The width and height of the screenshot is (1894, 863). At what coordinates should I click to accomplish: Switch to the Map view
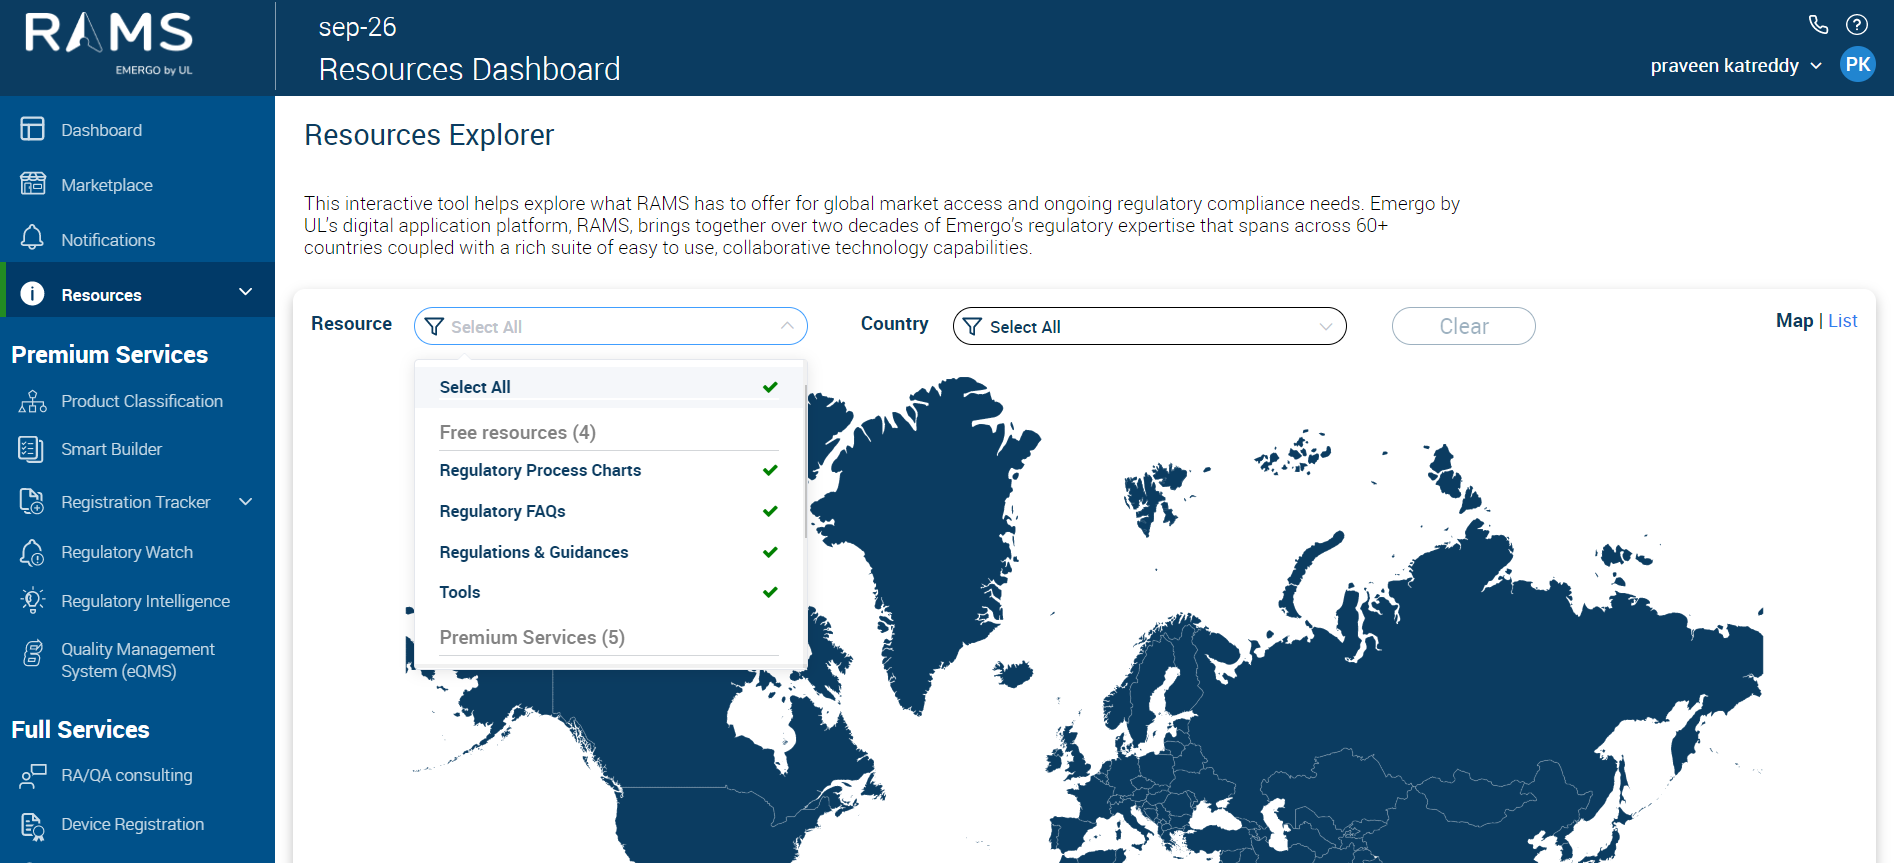click(1795, 321)
